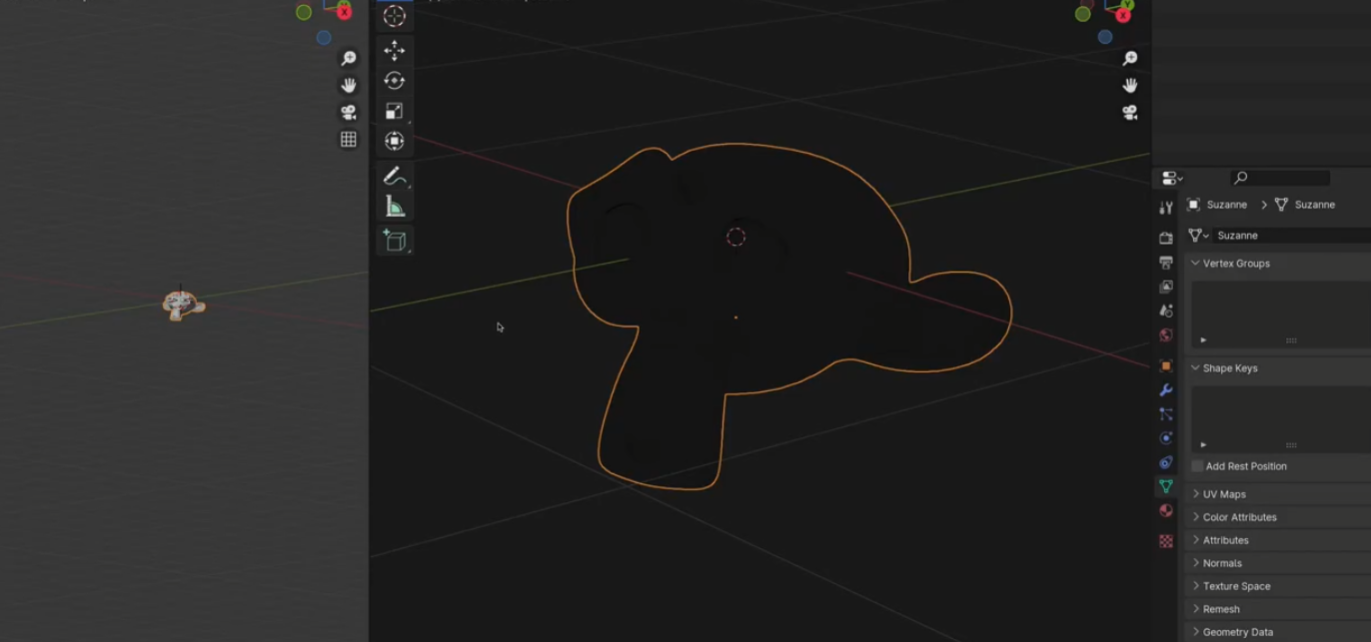Click zoom magnifier in left viewport
Image resolution: width=1371 pixels, height=642 pixels.
coord(348,59)
